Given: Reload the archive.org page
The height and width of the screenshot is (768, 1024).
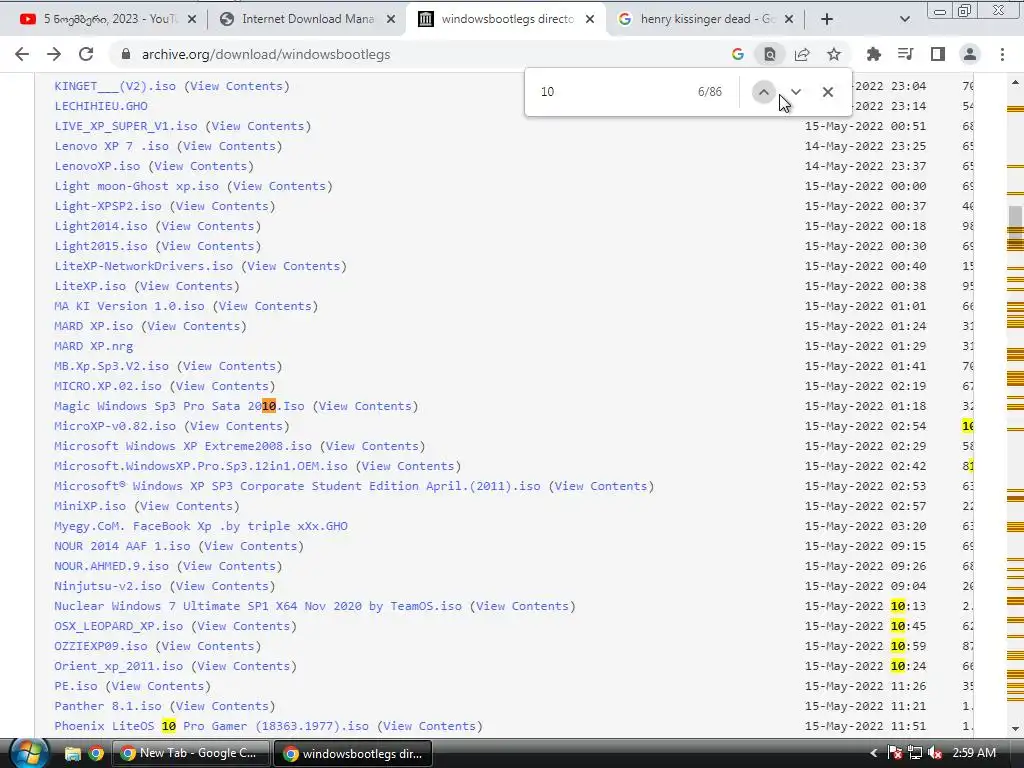Looking at the screenshot, I should 86,54.
